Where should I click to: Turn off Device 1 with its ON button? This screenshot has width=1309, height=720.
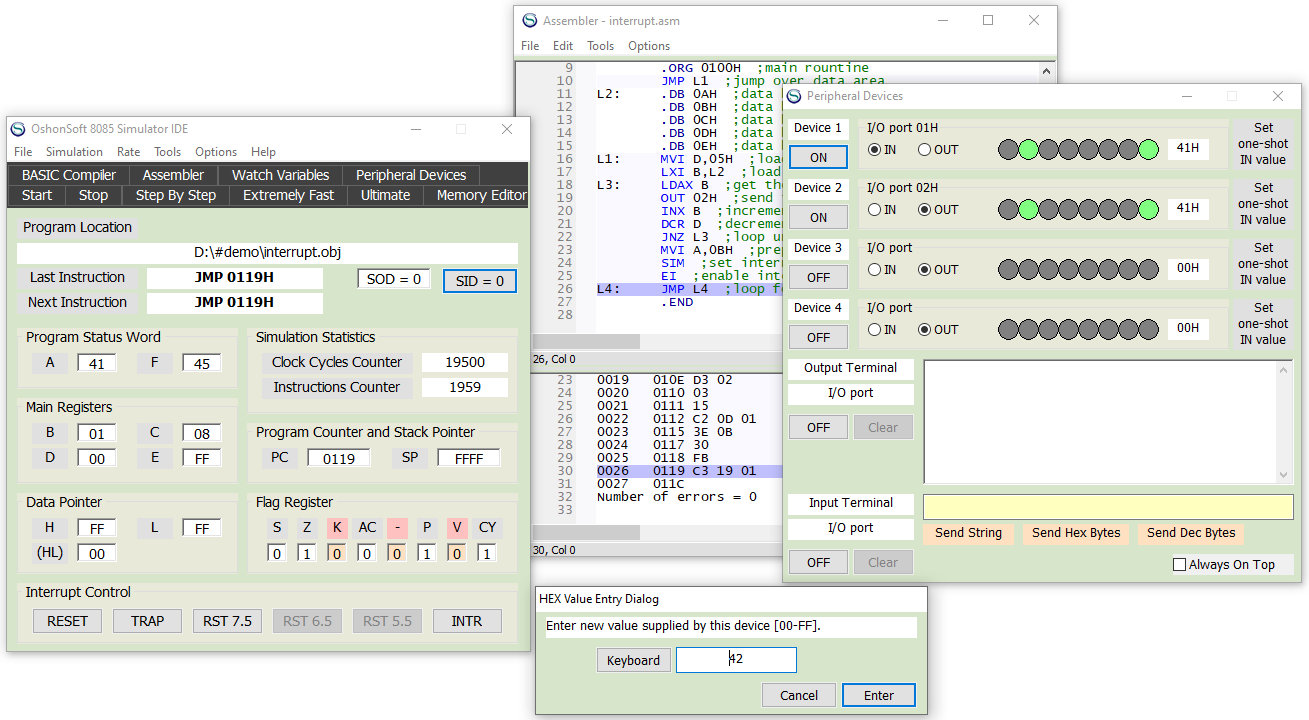[819, 157]
